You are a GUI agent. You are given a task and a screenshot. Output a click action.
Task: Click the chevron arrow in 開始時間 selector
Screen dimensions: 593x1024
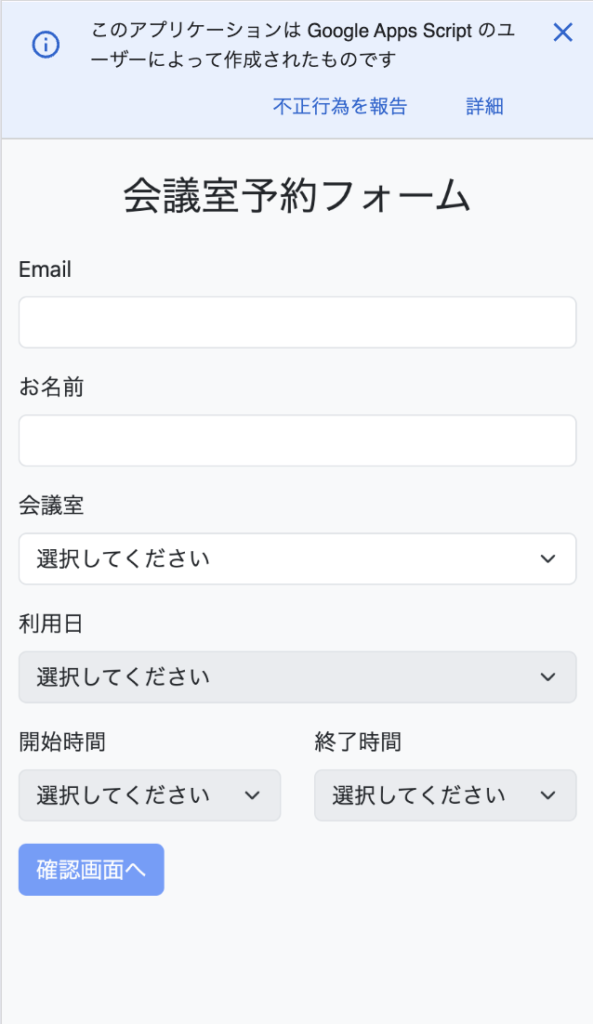tap(252, 795)
